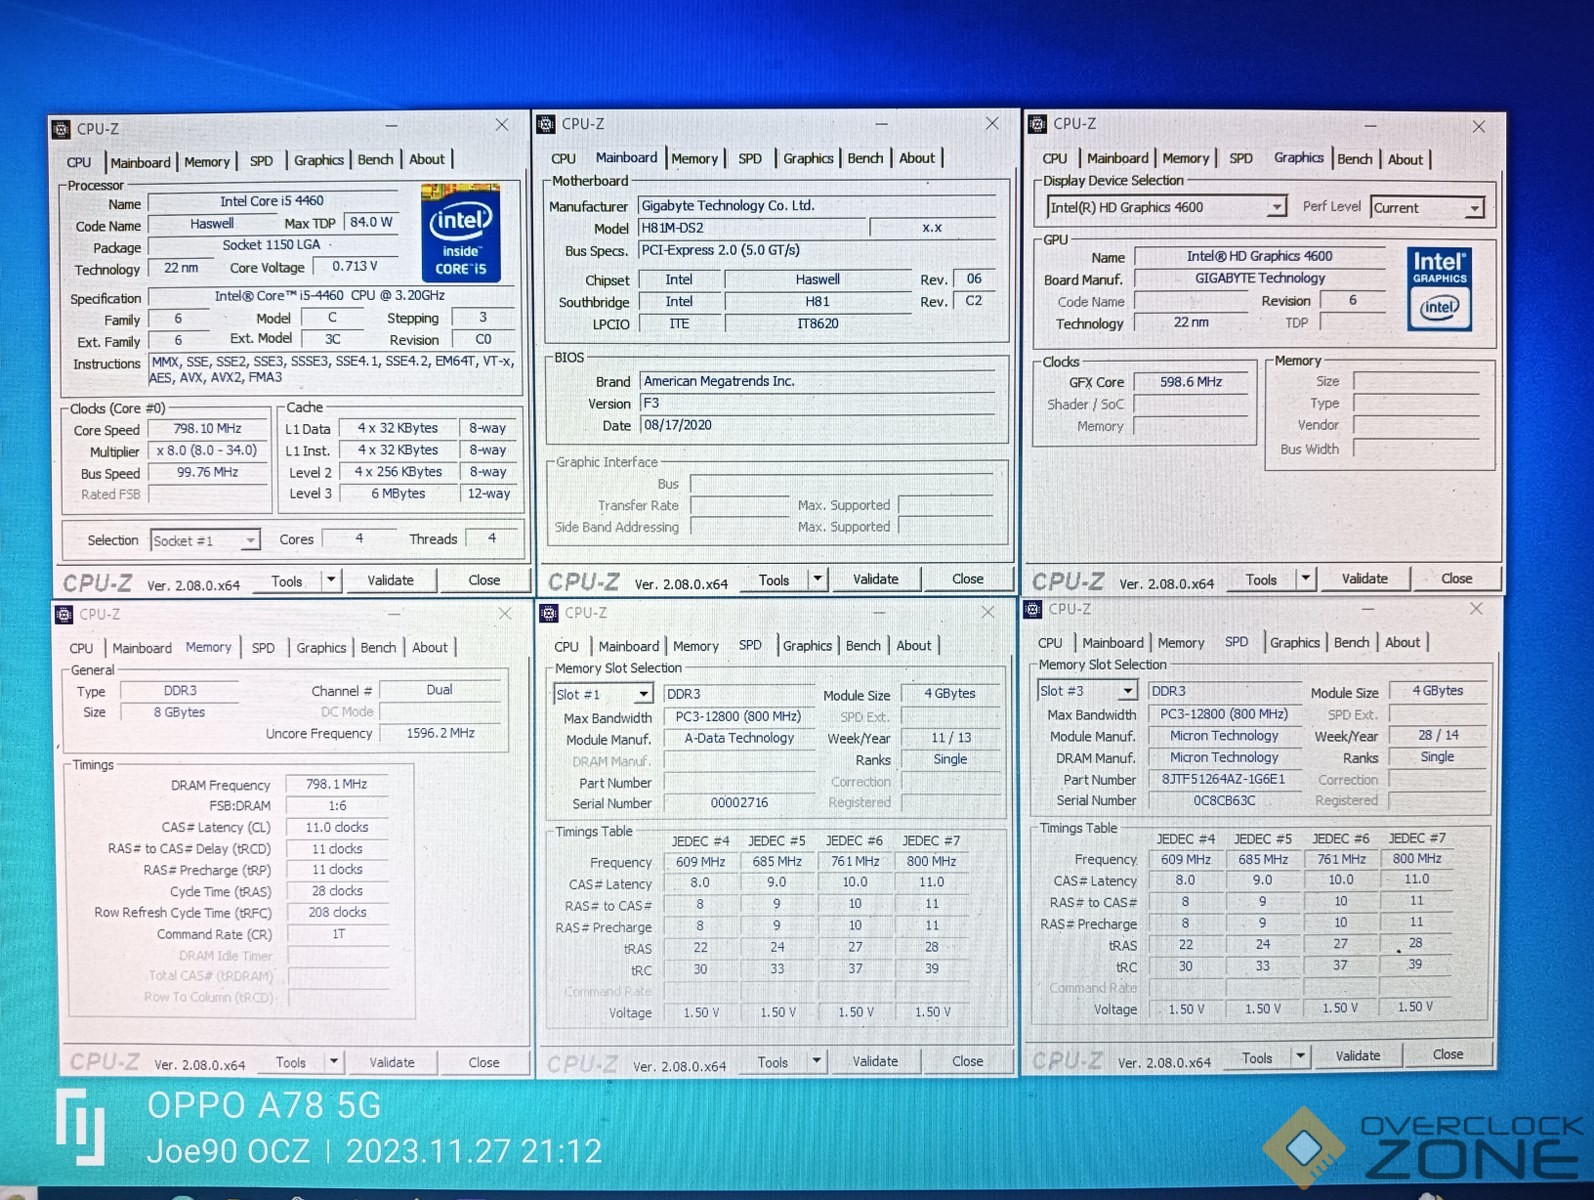Click GFX Core 598.6 MHz value

[x=1190, y=382]
